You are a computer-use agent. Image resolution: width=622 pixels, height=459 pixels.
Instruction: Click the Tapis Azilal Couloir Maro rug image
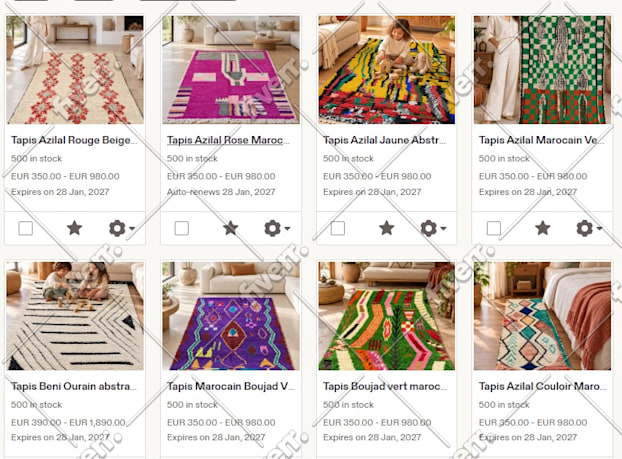542,316
